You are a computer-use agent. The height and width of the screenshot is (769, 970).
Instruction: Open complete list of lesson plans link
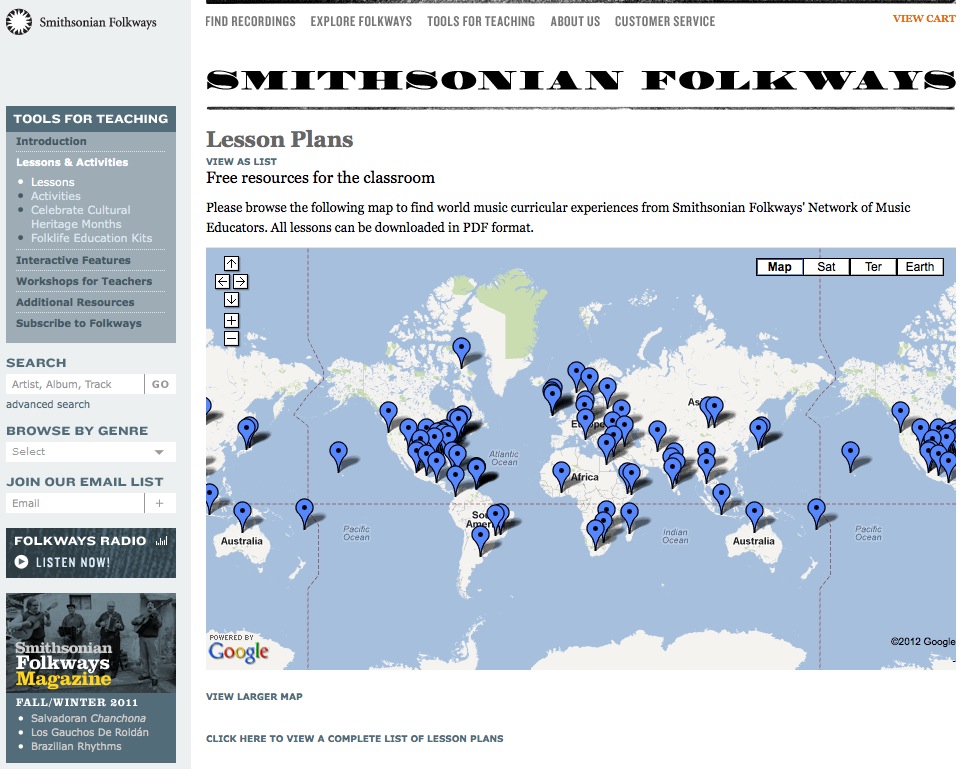tap(354, 739)
